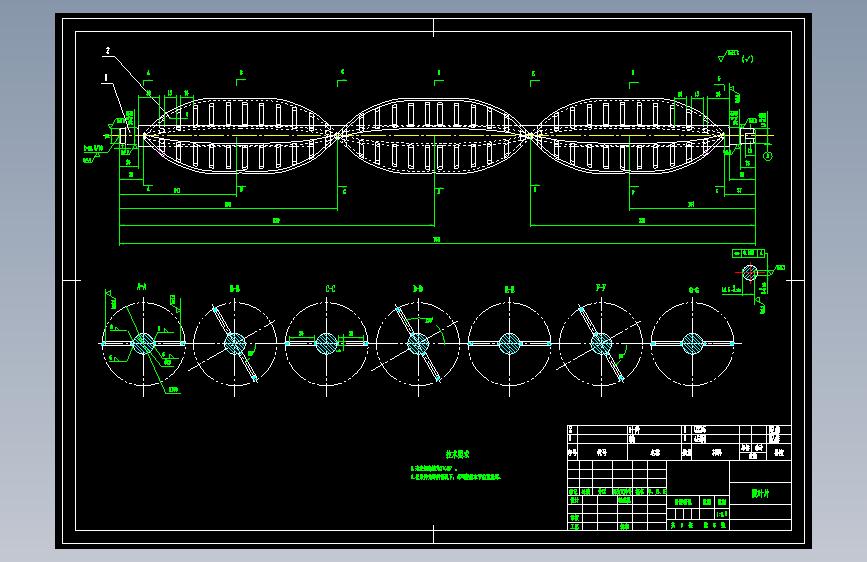Select the C-C section view label
The width and height of the screenshot is (867, 562).
[x=330, y=289]
